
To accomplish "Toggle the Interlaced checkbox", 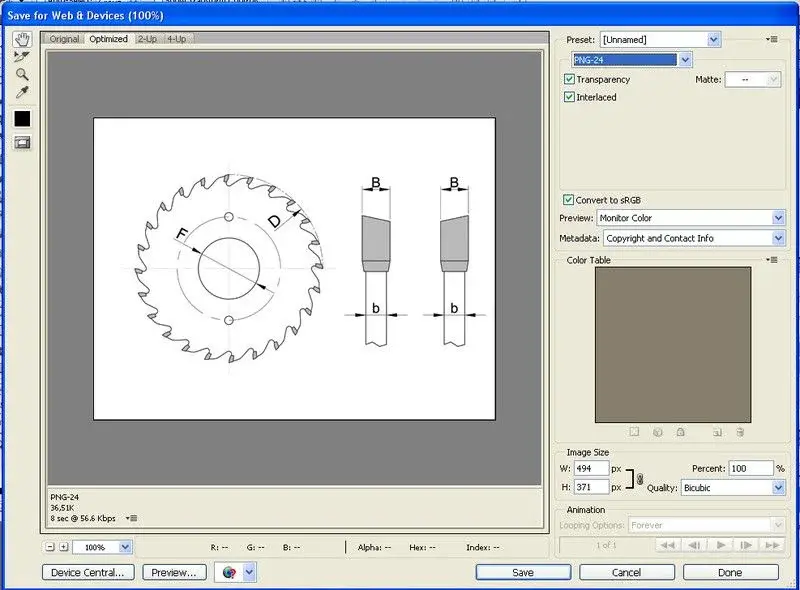I will [569, 97].
